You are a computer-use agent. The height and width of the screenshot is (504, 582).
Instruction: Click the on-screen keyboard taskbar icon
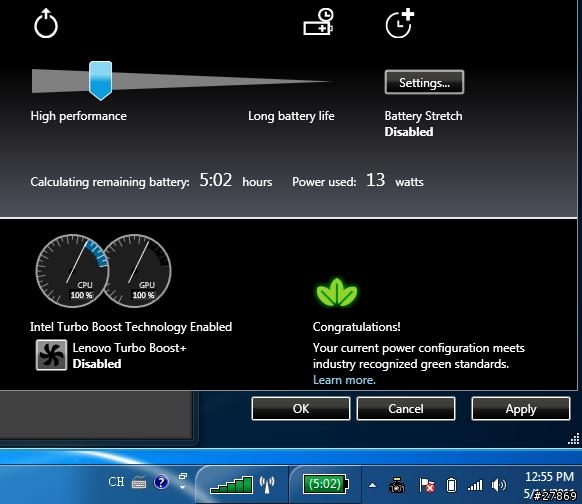pos(139,482)
